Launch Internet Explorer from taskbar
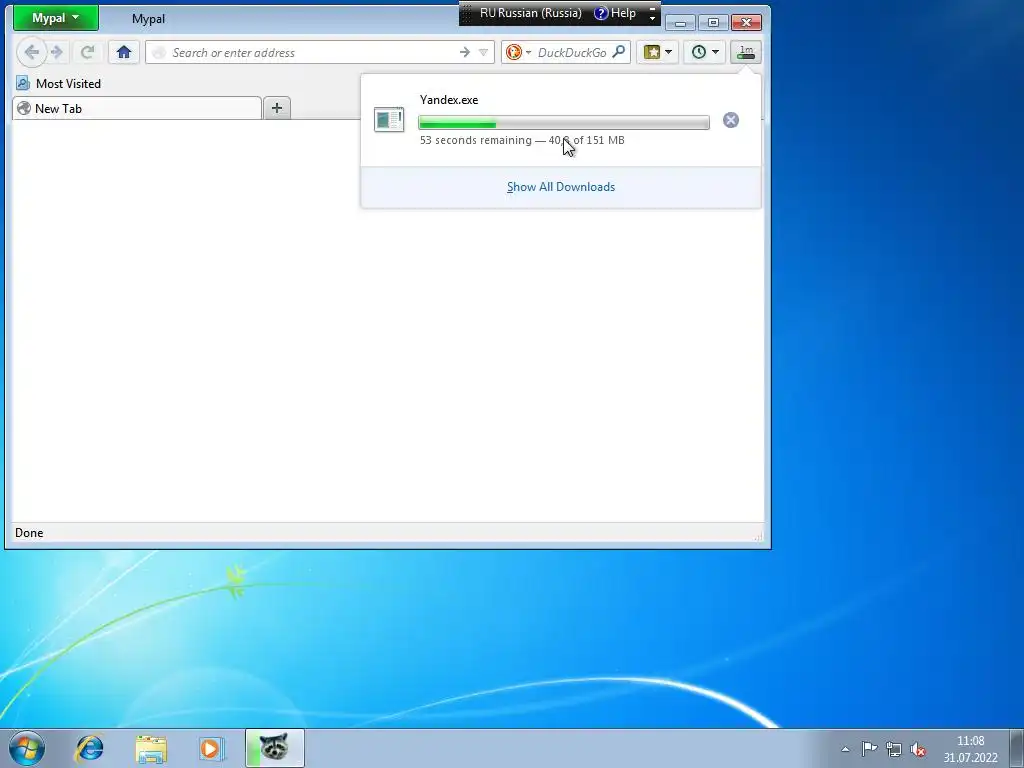The width and height of the screenshot is (1024, 768). (89, 748)
